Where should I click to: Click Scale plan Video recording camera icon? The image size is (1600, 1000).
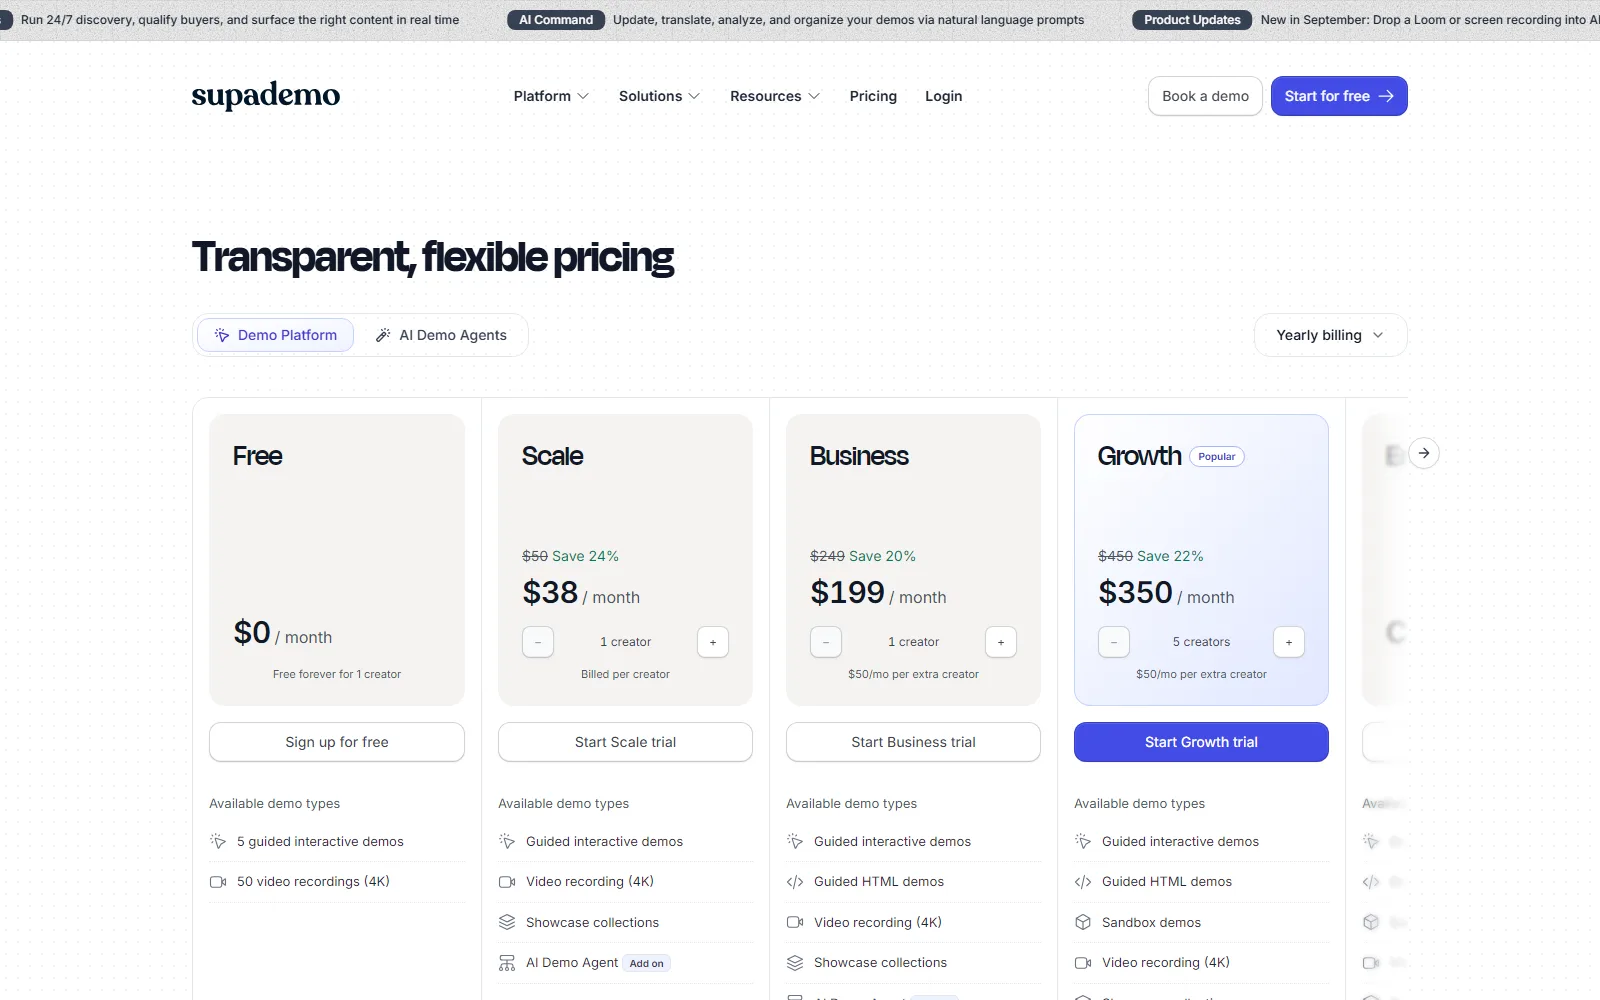point(507,882)
